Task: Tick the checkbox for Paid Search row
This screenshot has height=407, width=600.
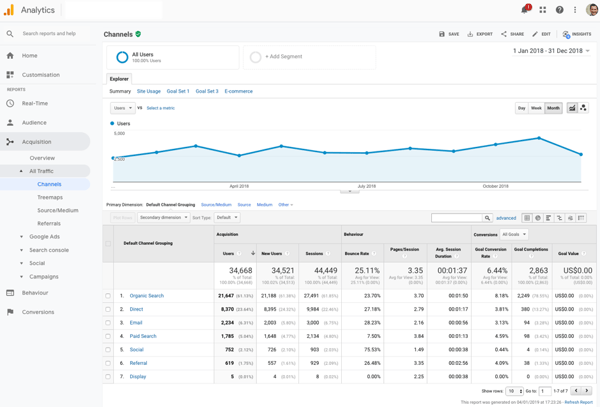Action: point(108,336)
